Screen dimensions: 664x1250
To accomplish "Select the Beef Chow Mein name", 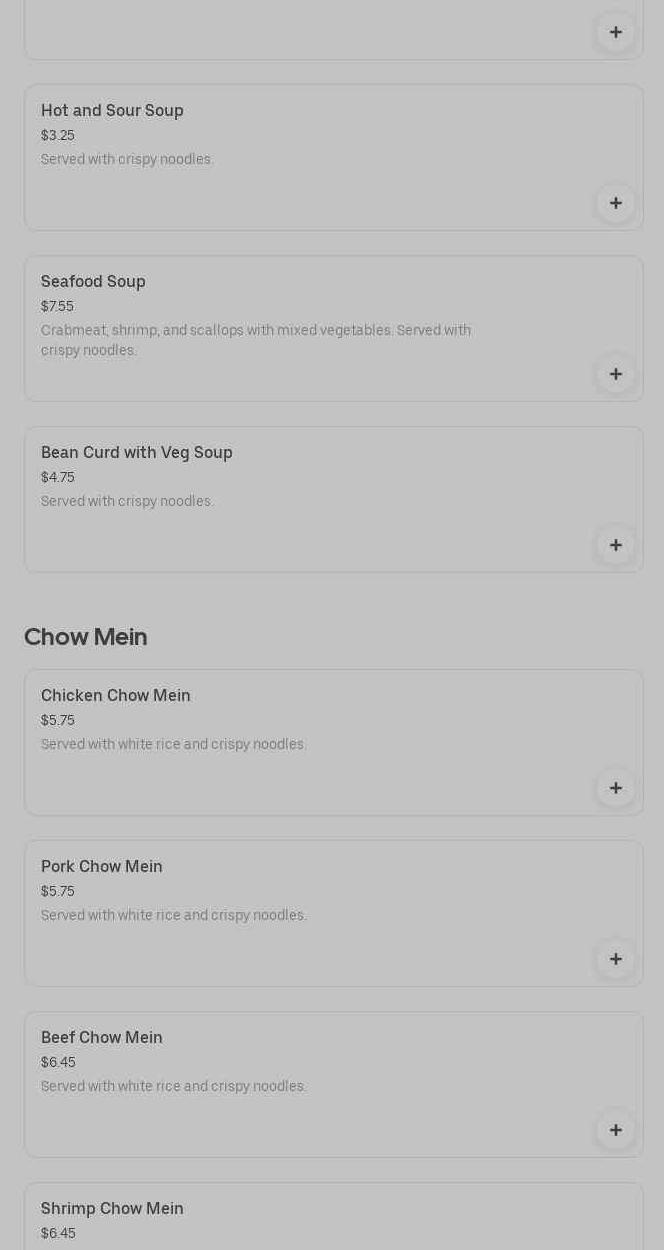I will tap(101, 1038).
